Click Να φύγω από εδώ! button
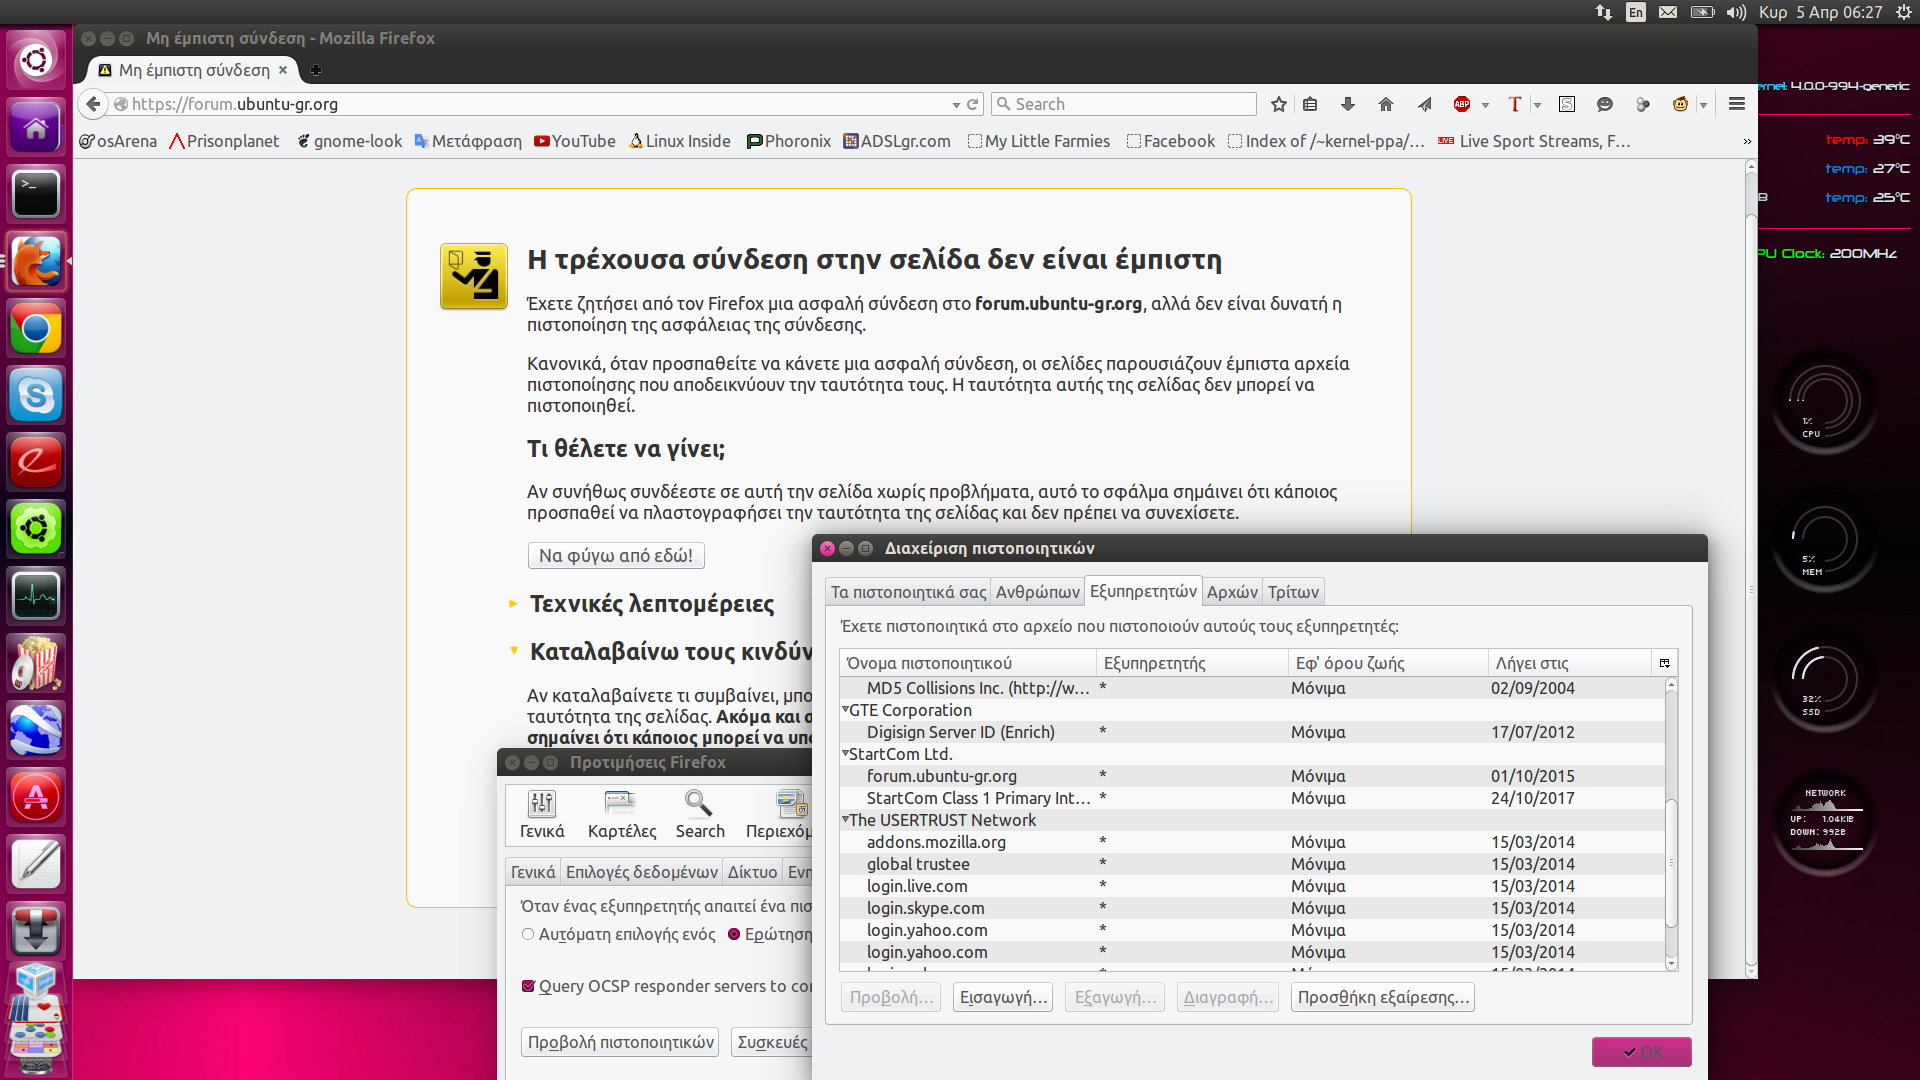1920x1080 pixels. click(616, 556)
